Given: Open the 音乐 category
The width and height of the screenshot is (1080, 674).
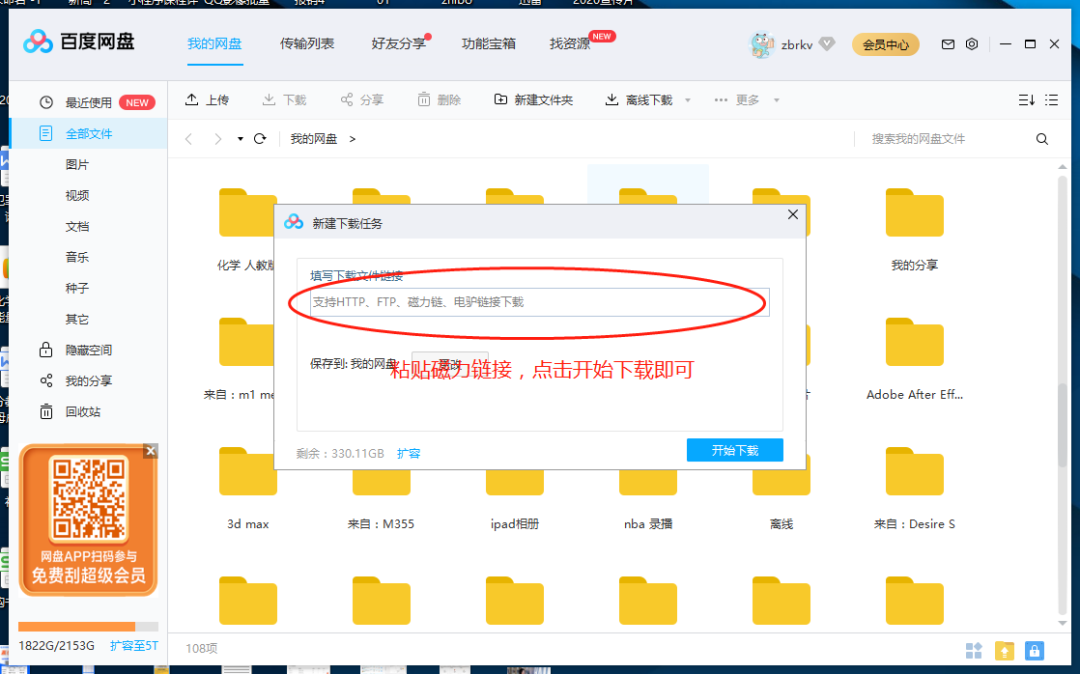Looking at the screenshot, I should pos(77,257).
